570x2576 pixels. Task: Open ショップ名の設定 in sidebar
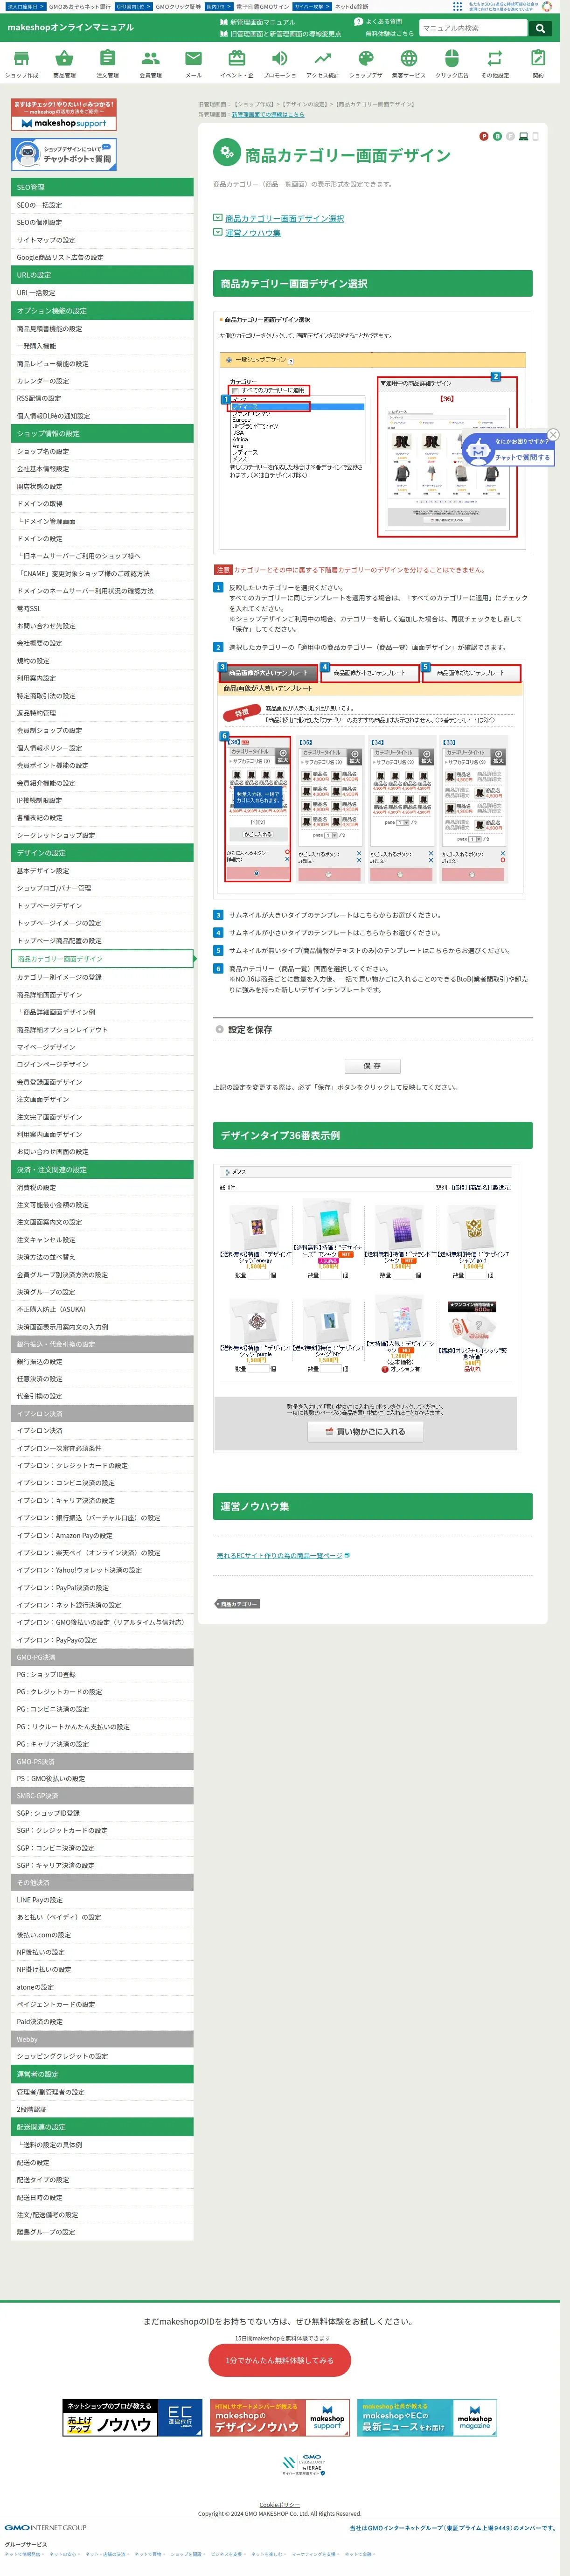click(102, 451)
